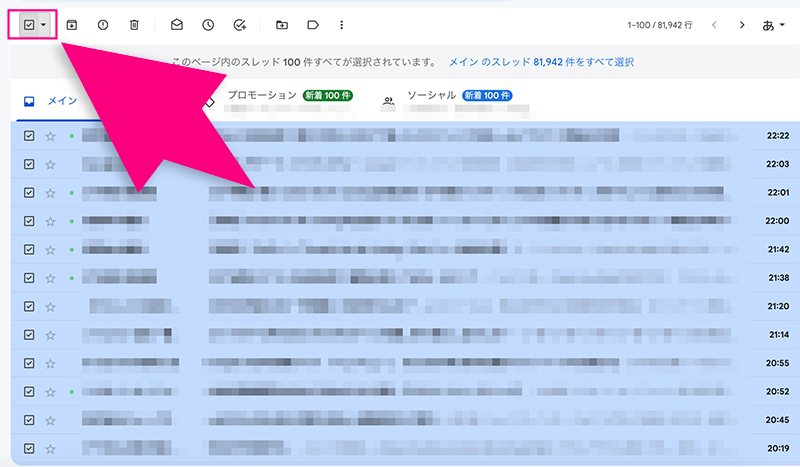Uncheck the email received at 22:03
Screen dimensions: 800x467
point(29,164)
